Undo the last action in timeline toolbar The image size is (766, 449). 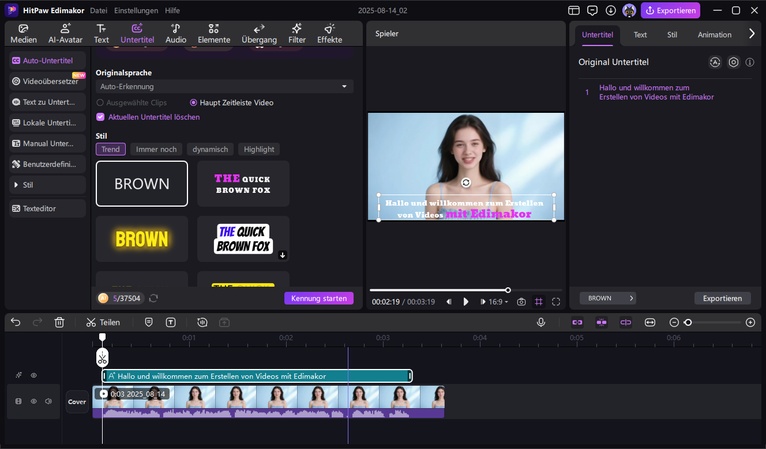point(16,322)
